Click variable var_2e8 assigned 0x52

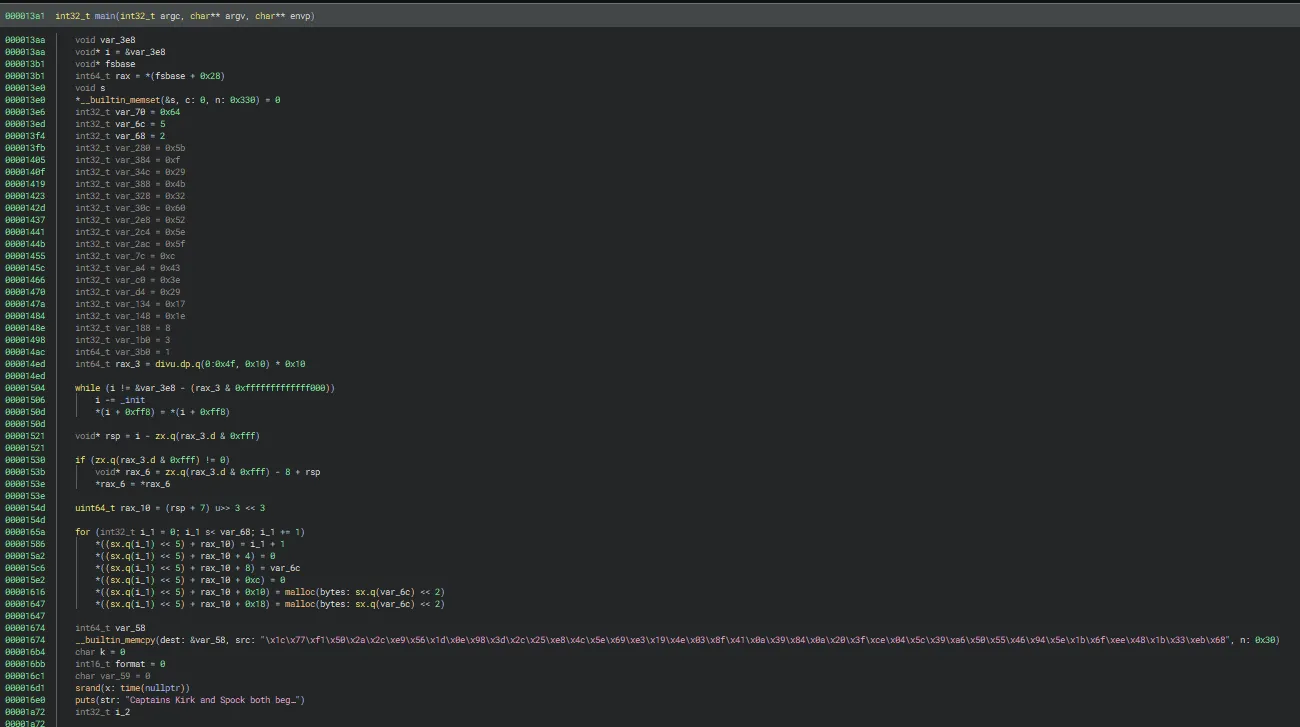(x=130, y=220)
